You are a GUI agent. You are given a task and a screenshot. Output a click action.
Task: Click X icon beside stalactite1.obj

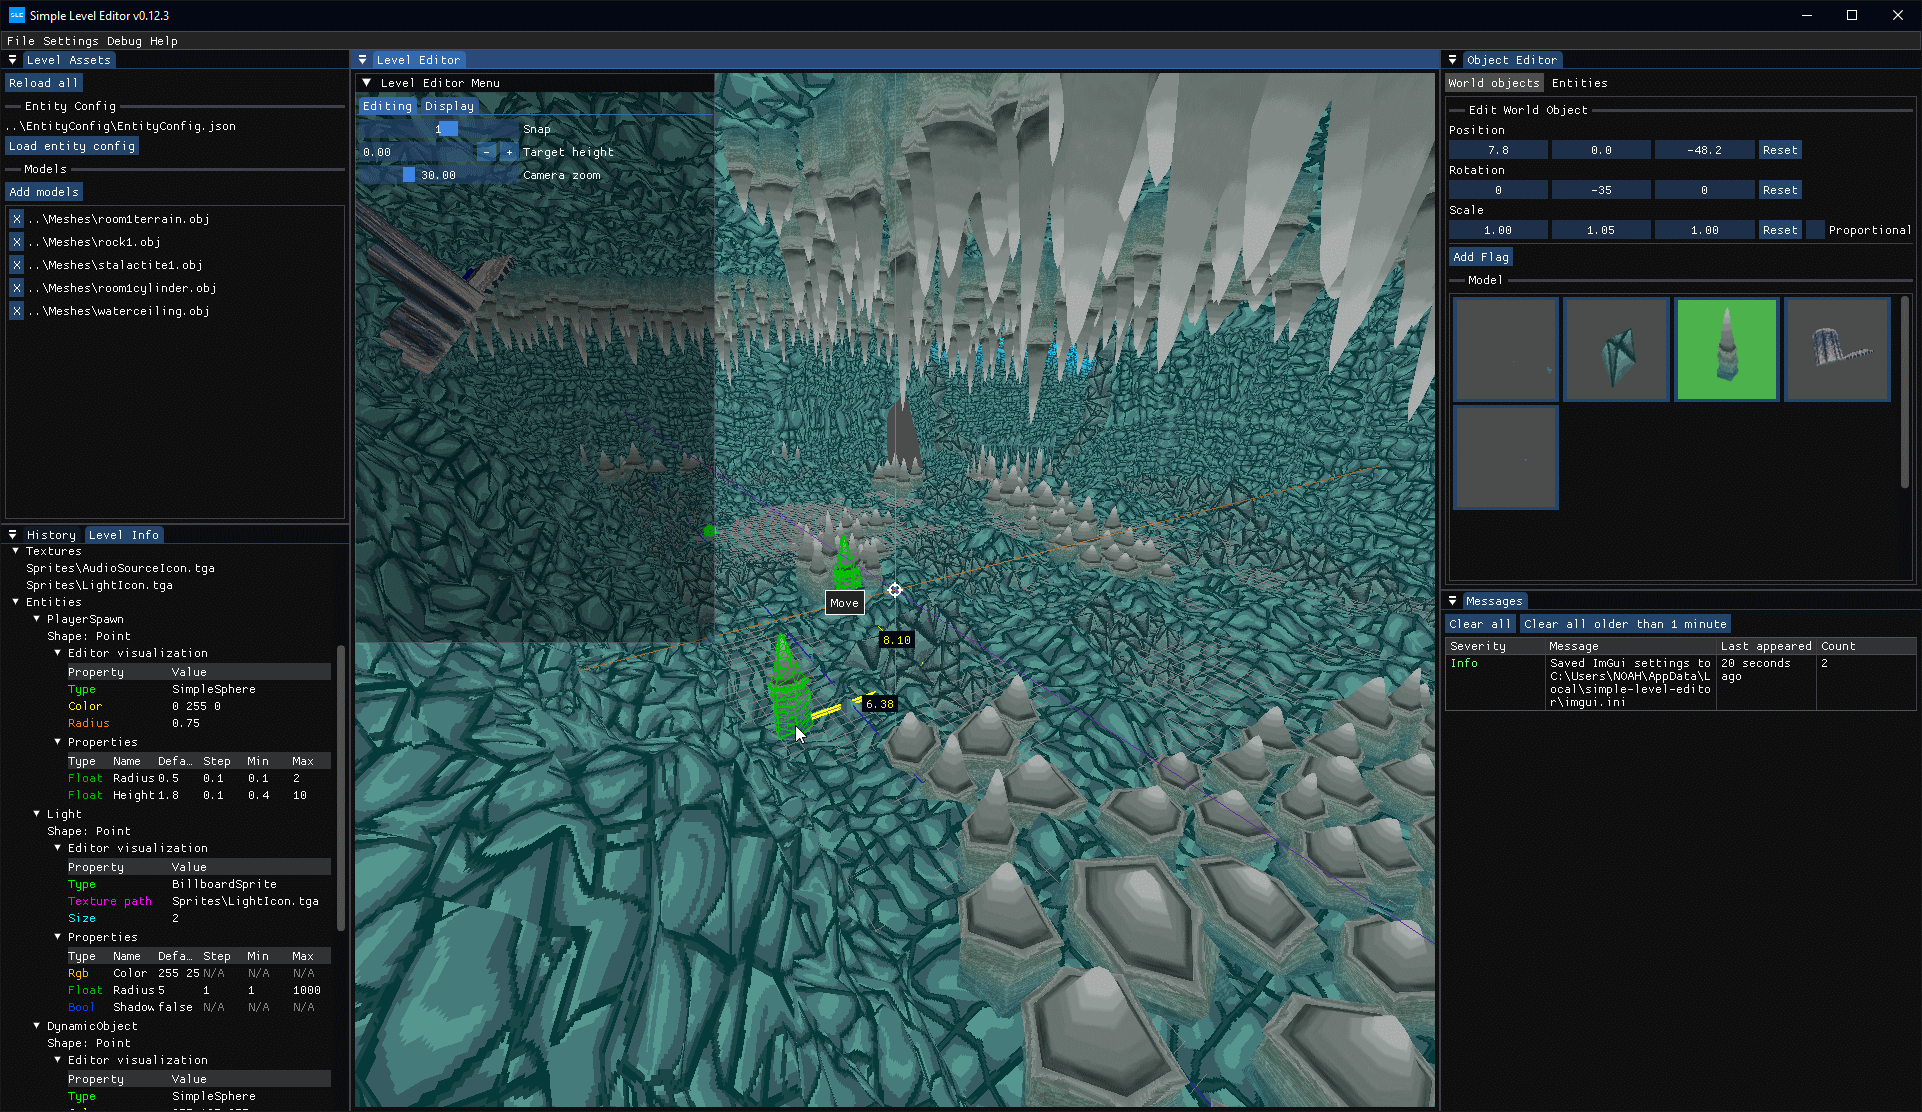pyautogui.click(x=17, y=265)
